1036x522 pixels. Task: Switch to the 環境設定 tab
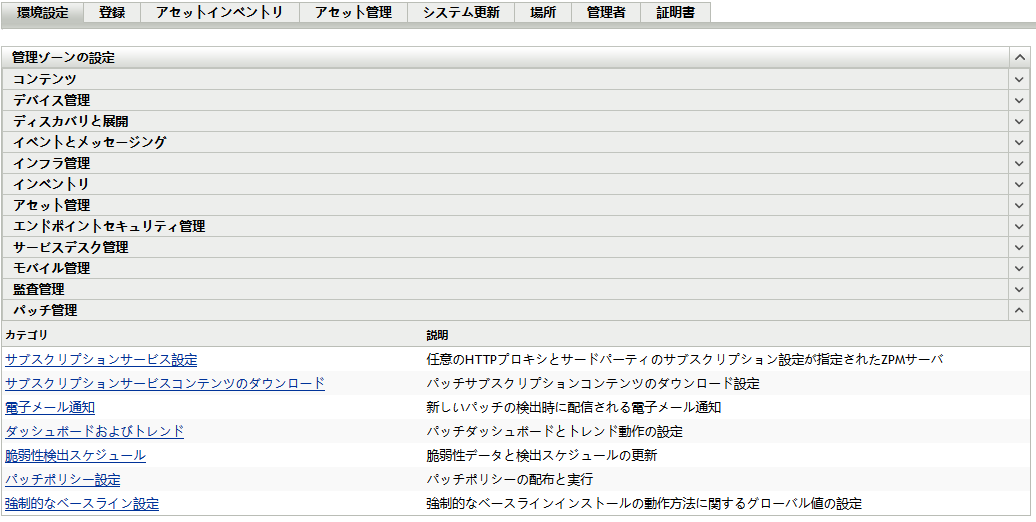(x=42, y=13)
